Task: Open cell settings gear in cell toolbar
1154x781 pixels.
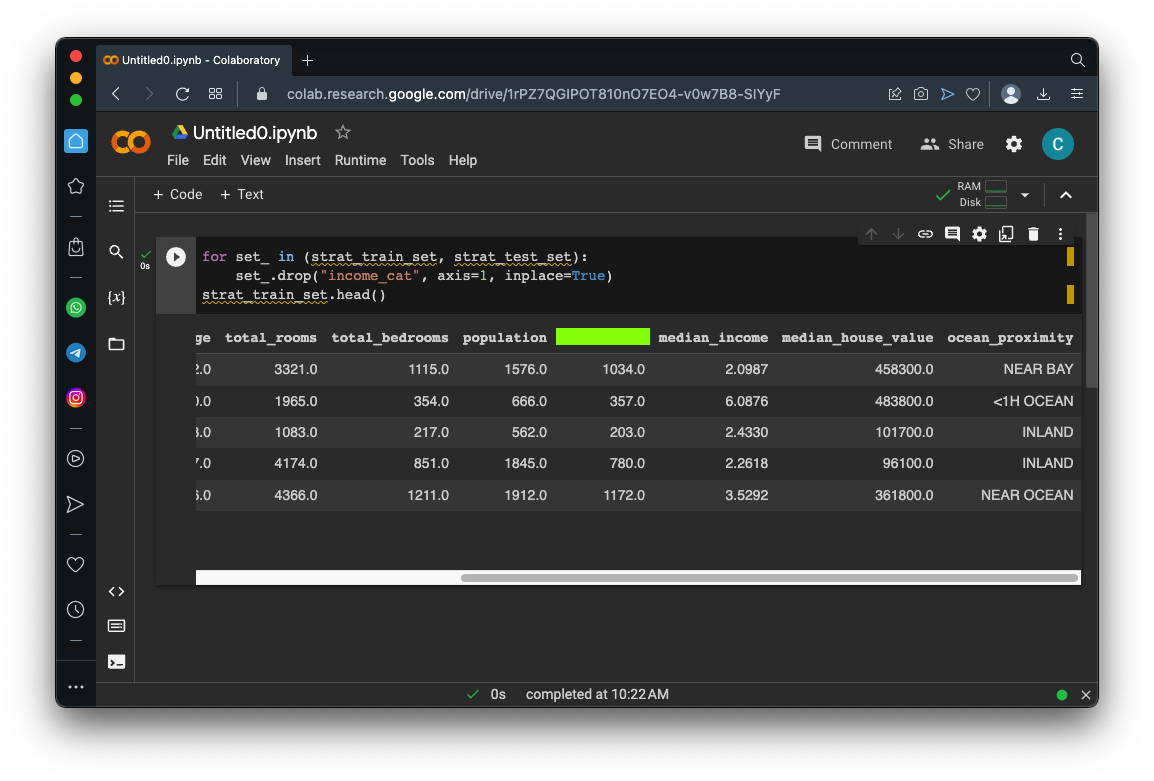Action: 979,234
